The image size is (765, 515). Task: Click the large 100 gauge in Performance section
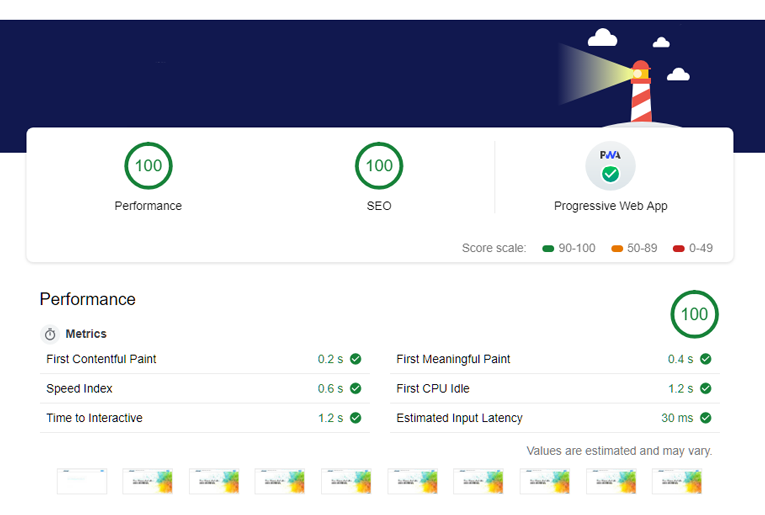pos(694,314)
